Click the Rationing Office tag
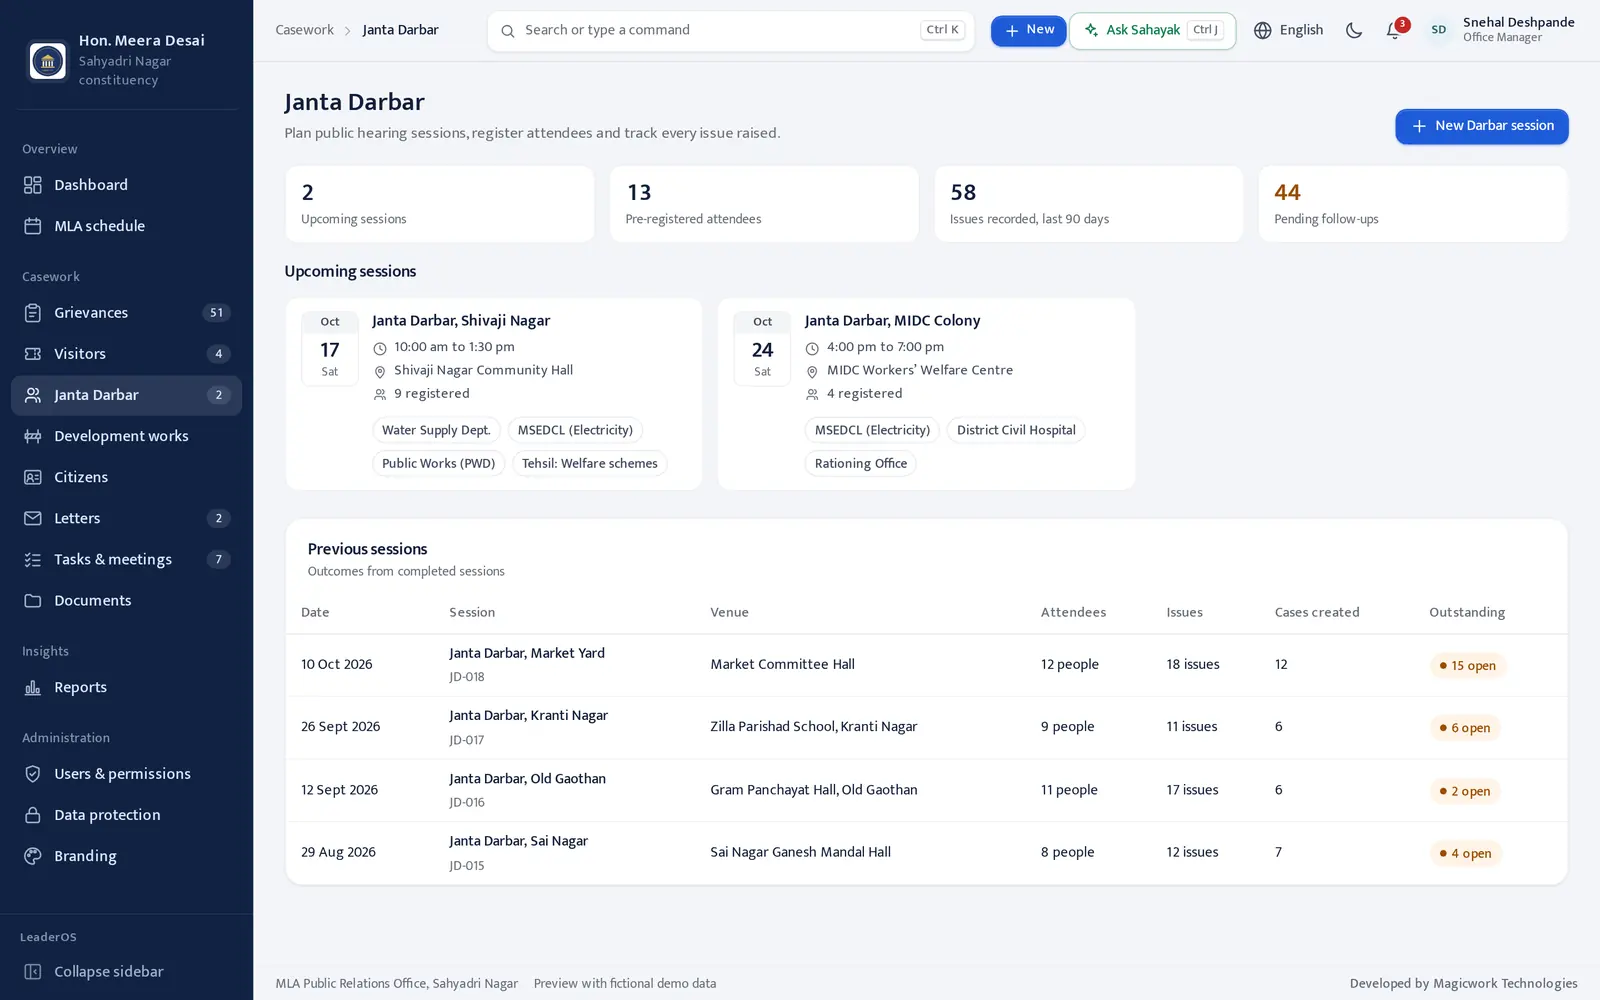Screen dimensions: 1600x1000 pos(861,463)
